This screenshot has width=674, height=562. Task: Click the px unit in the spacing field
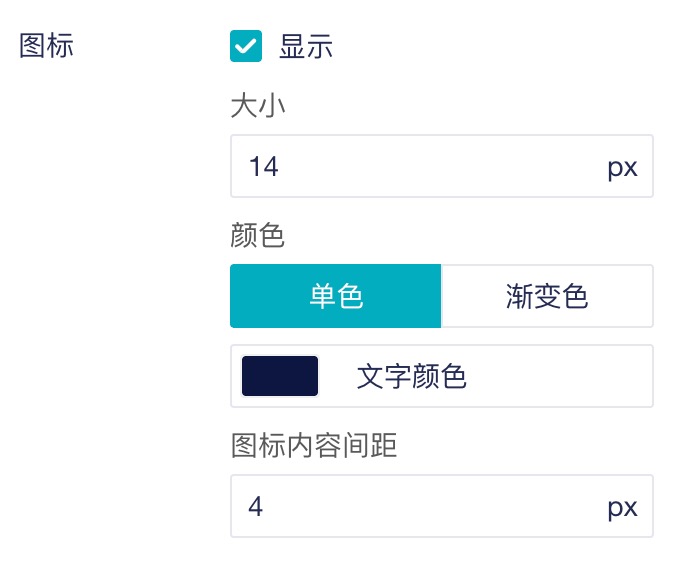point(622,507)
